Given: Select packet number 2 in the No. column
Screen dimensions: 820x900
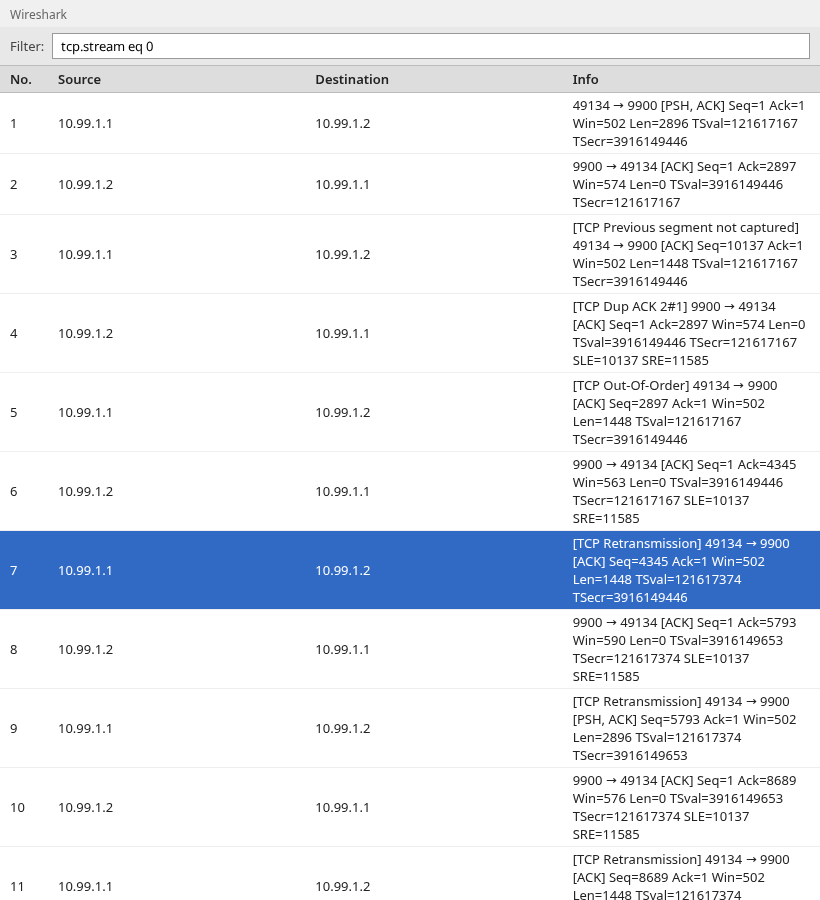Looking at the screenshot, I should click(14, 184).
